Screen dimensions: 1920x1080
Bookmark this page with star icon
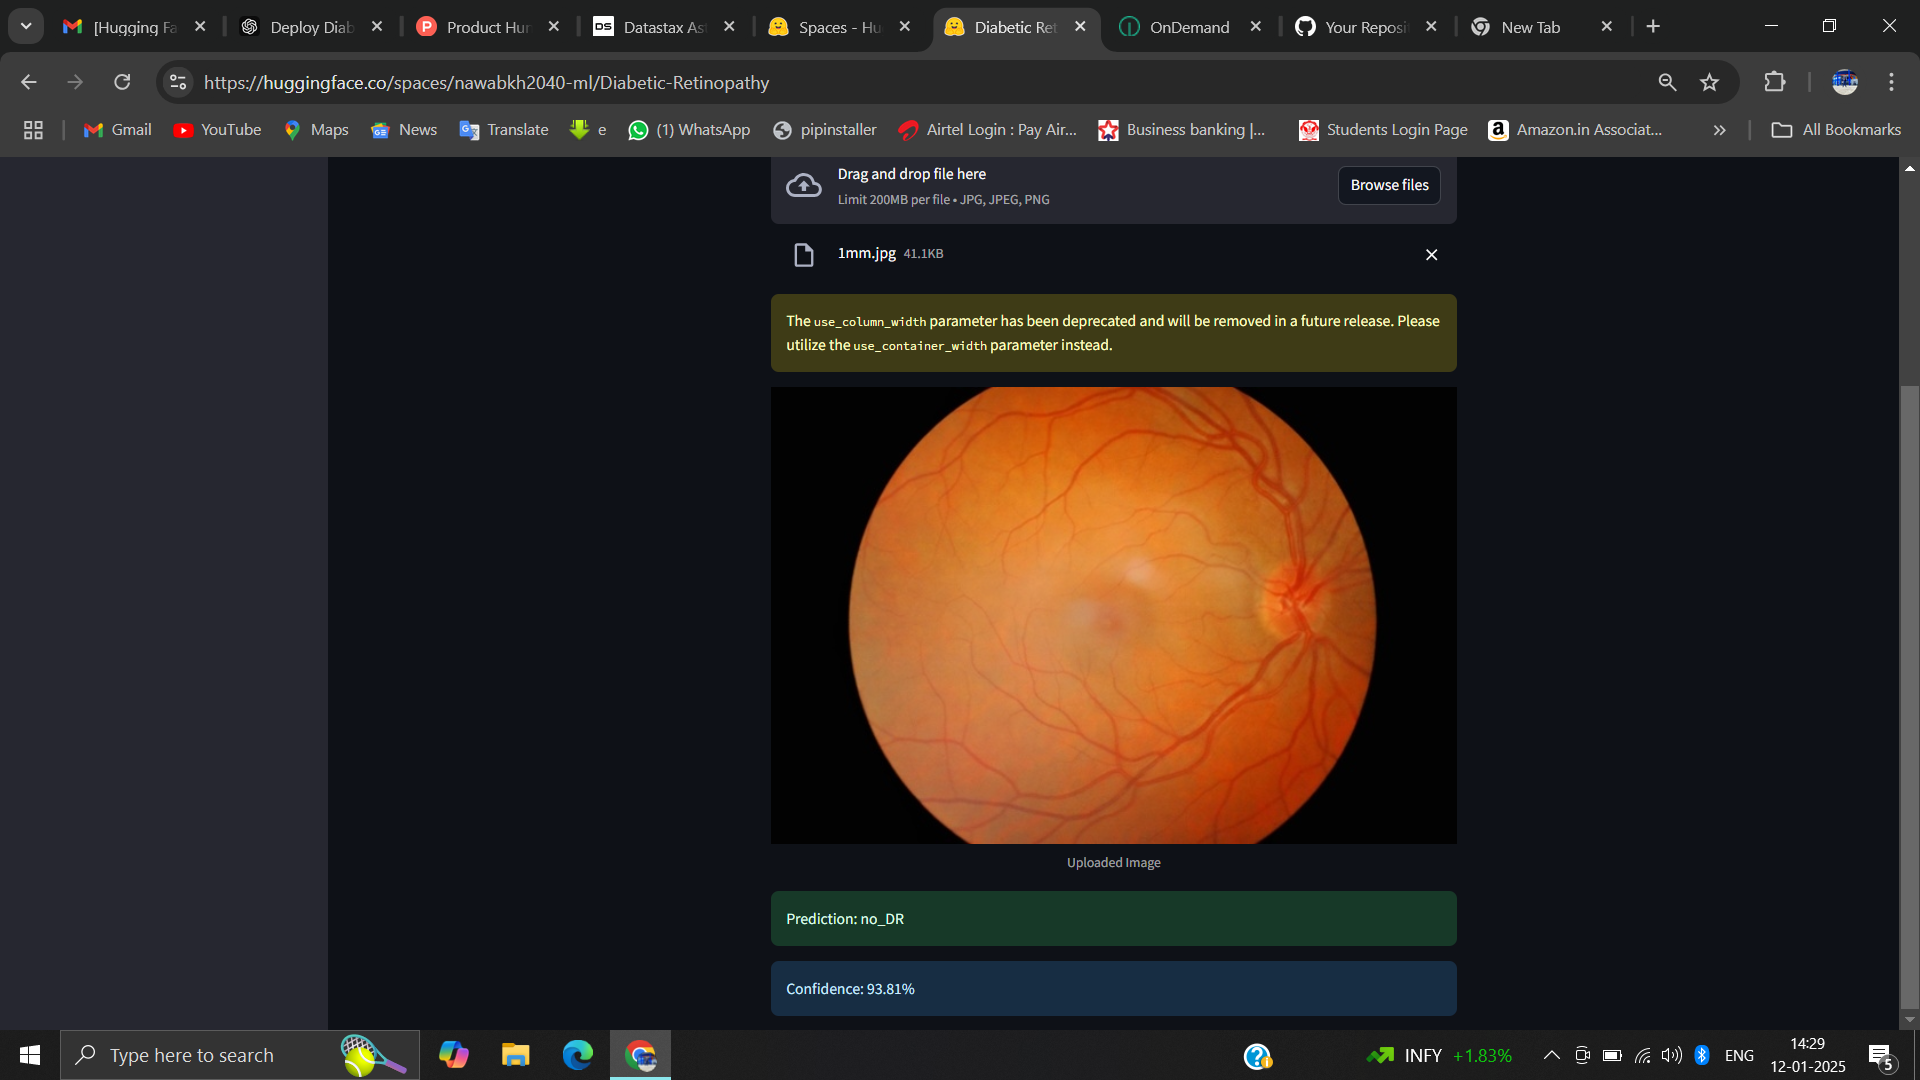click(1709, 82)
